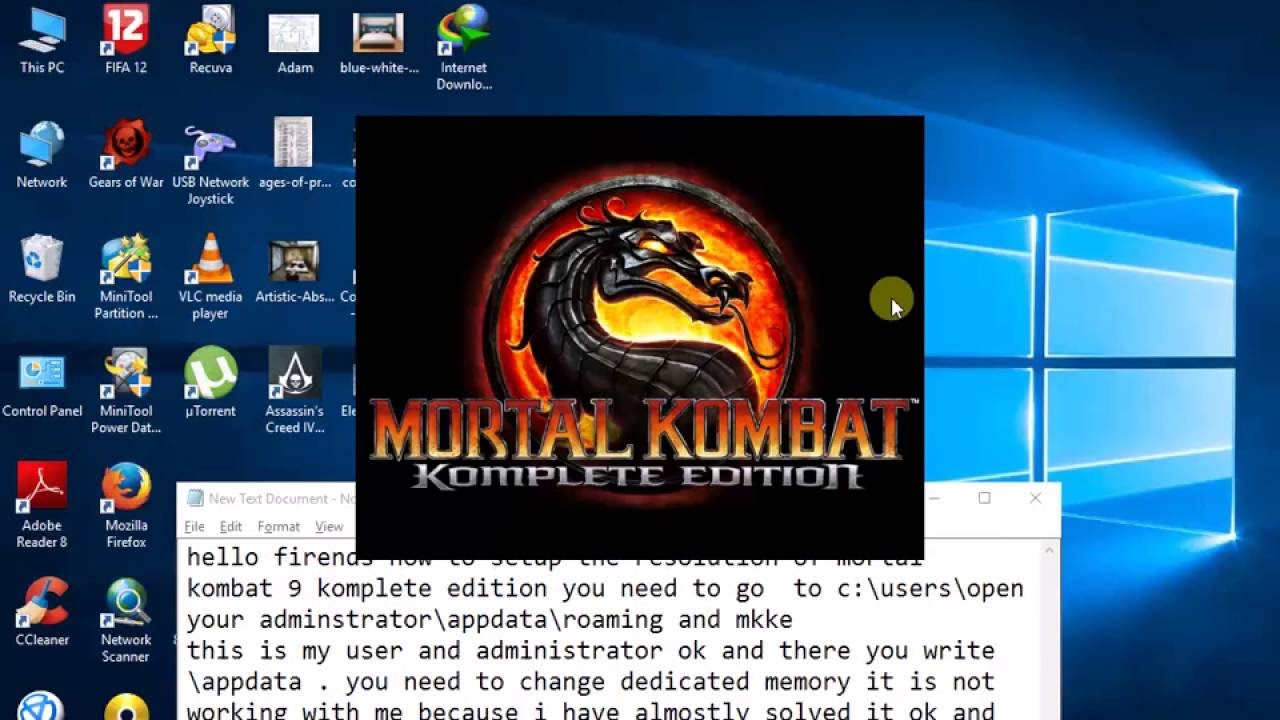
Task: Select the Recycle Bin icon
Action: pyautogui.click(x=42, y=269)
